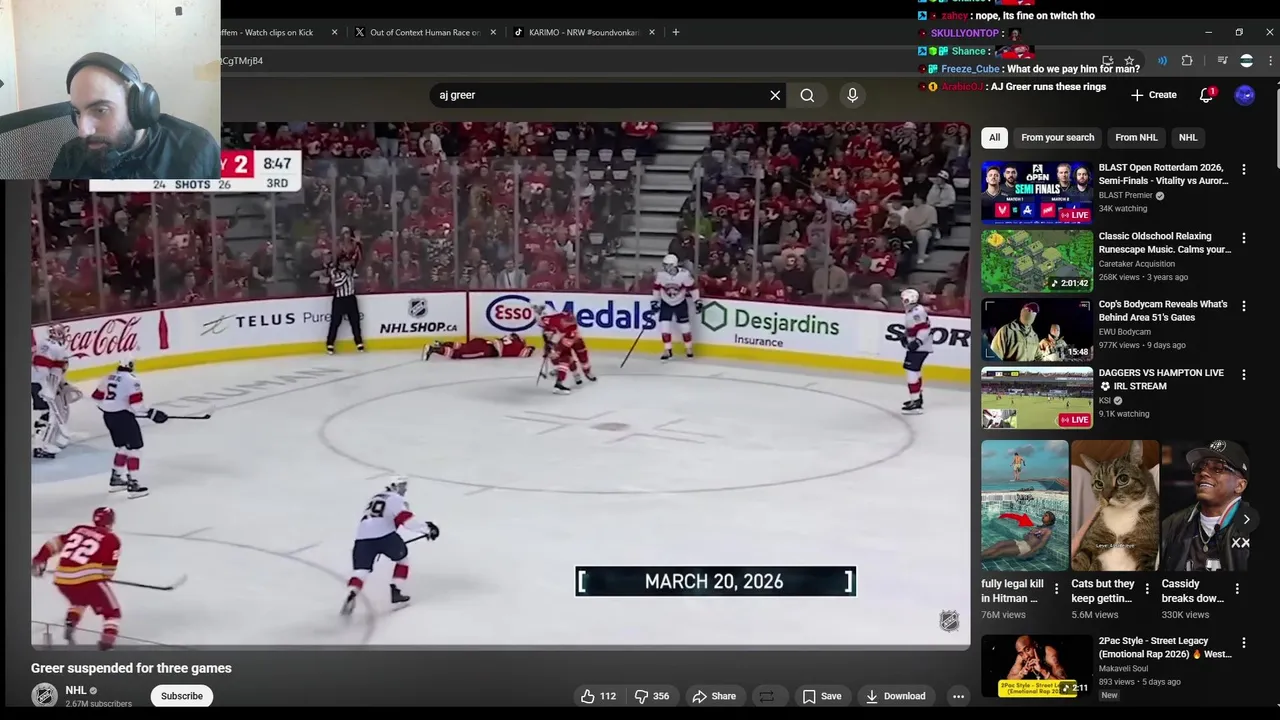
Task: Switch to KARIMO NRW TikTok tab
Action: click(584, 32)
